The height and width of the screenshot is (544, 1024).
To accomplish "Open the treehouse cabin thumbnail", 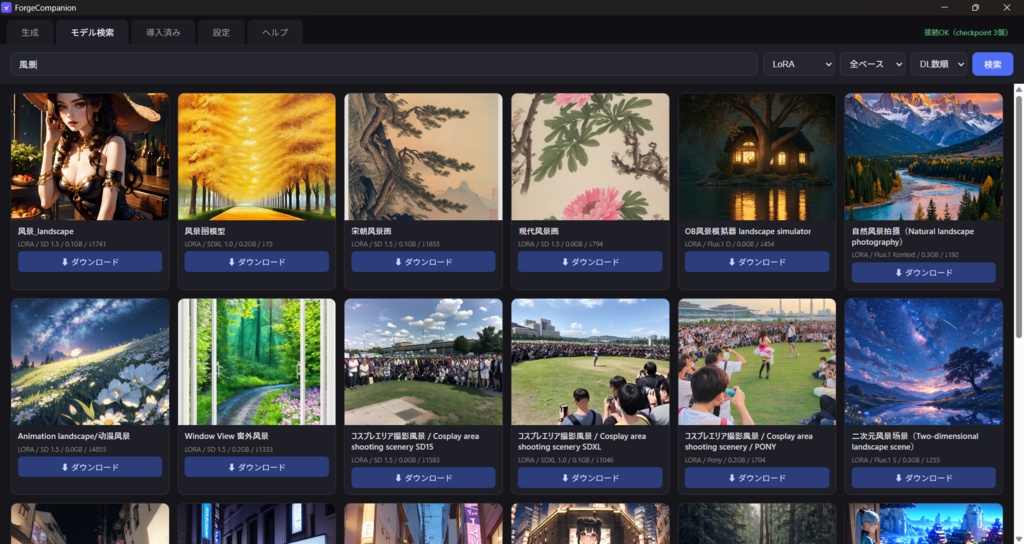I will (757, 157).
